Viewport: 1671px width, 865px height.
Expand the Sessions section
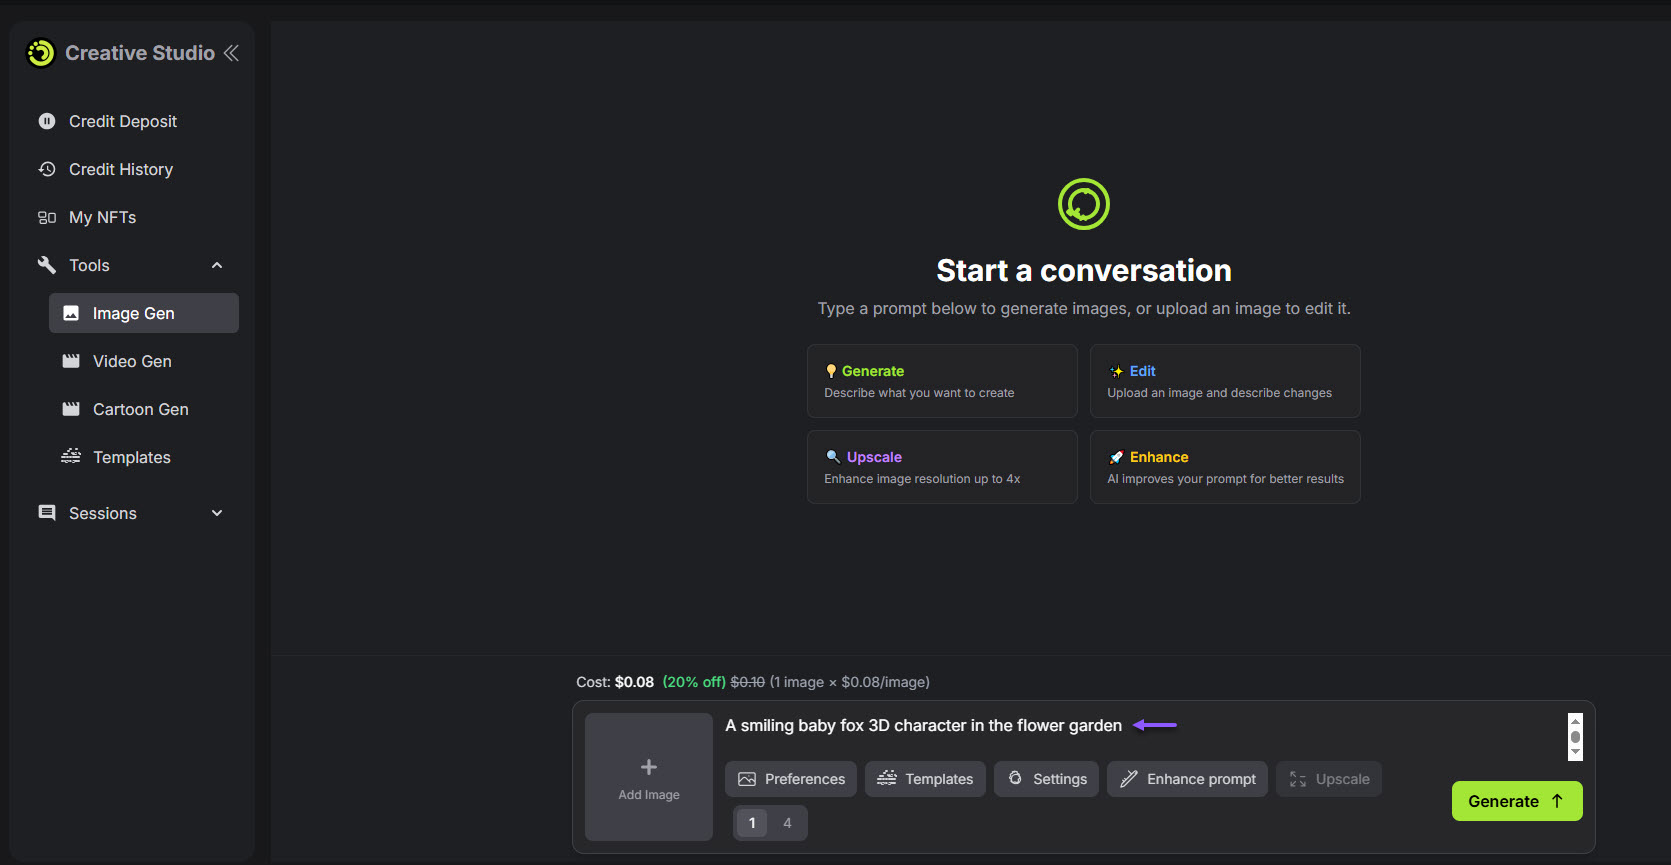point(217,513)
